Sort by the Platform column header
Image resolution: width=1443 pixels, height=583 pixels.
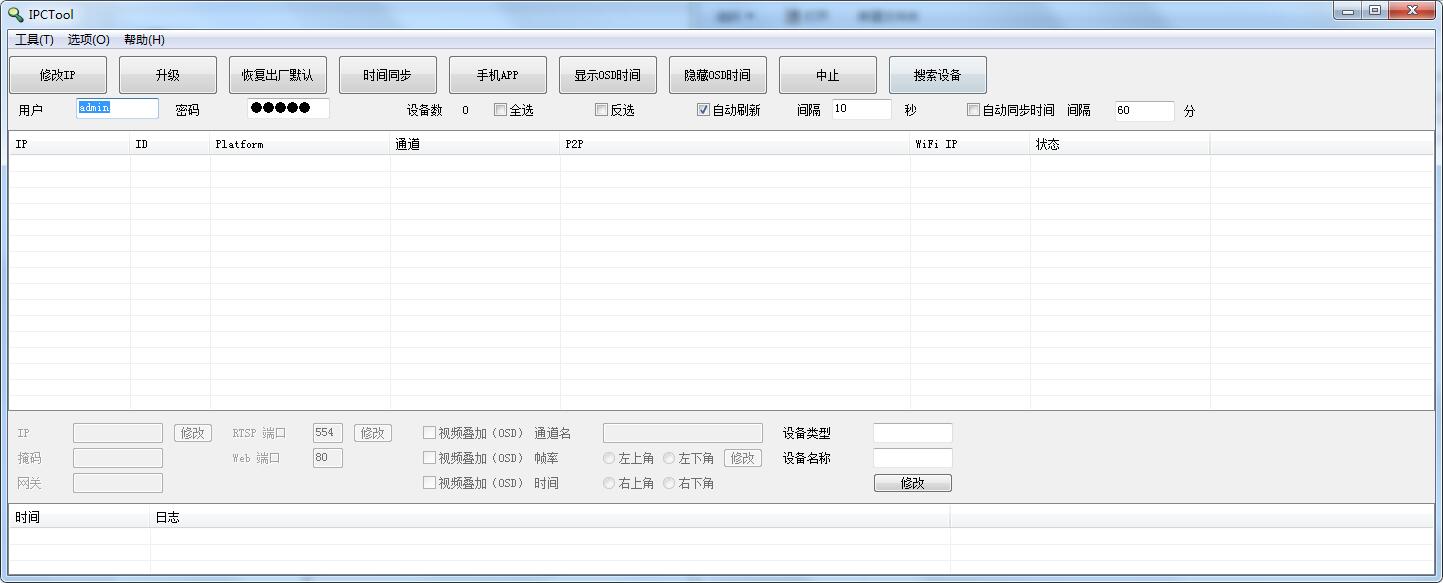(300, 144)
